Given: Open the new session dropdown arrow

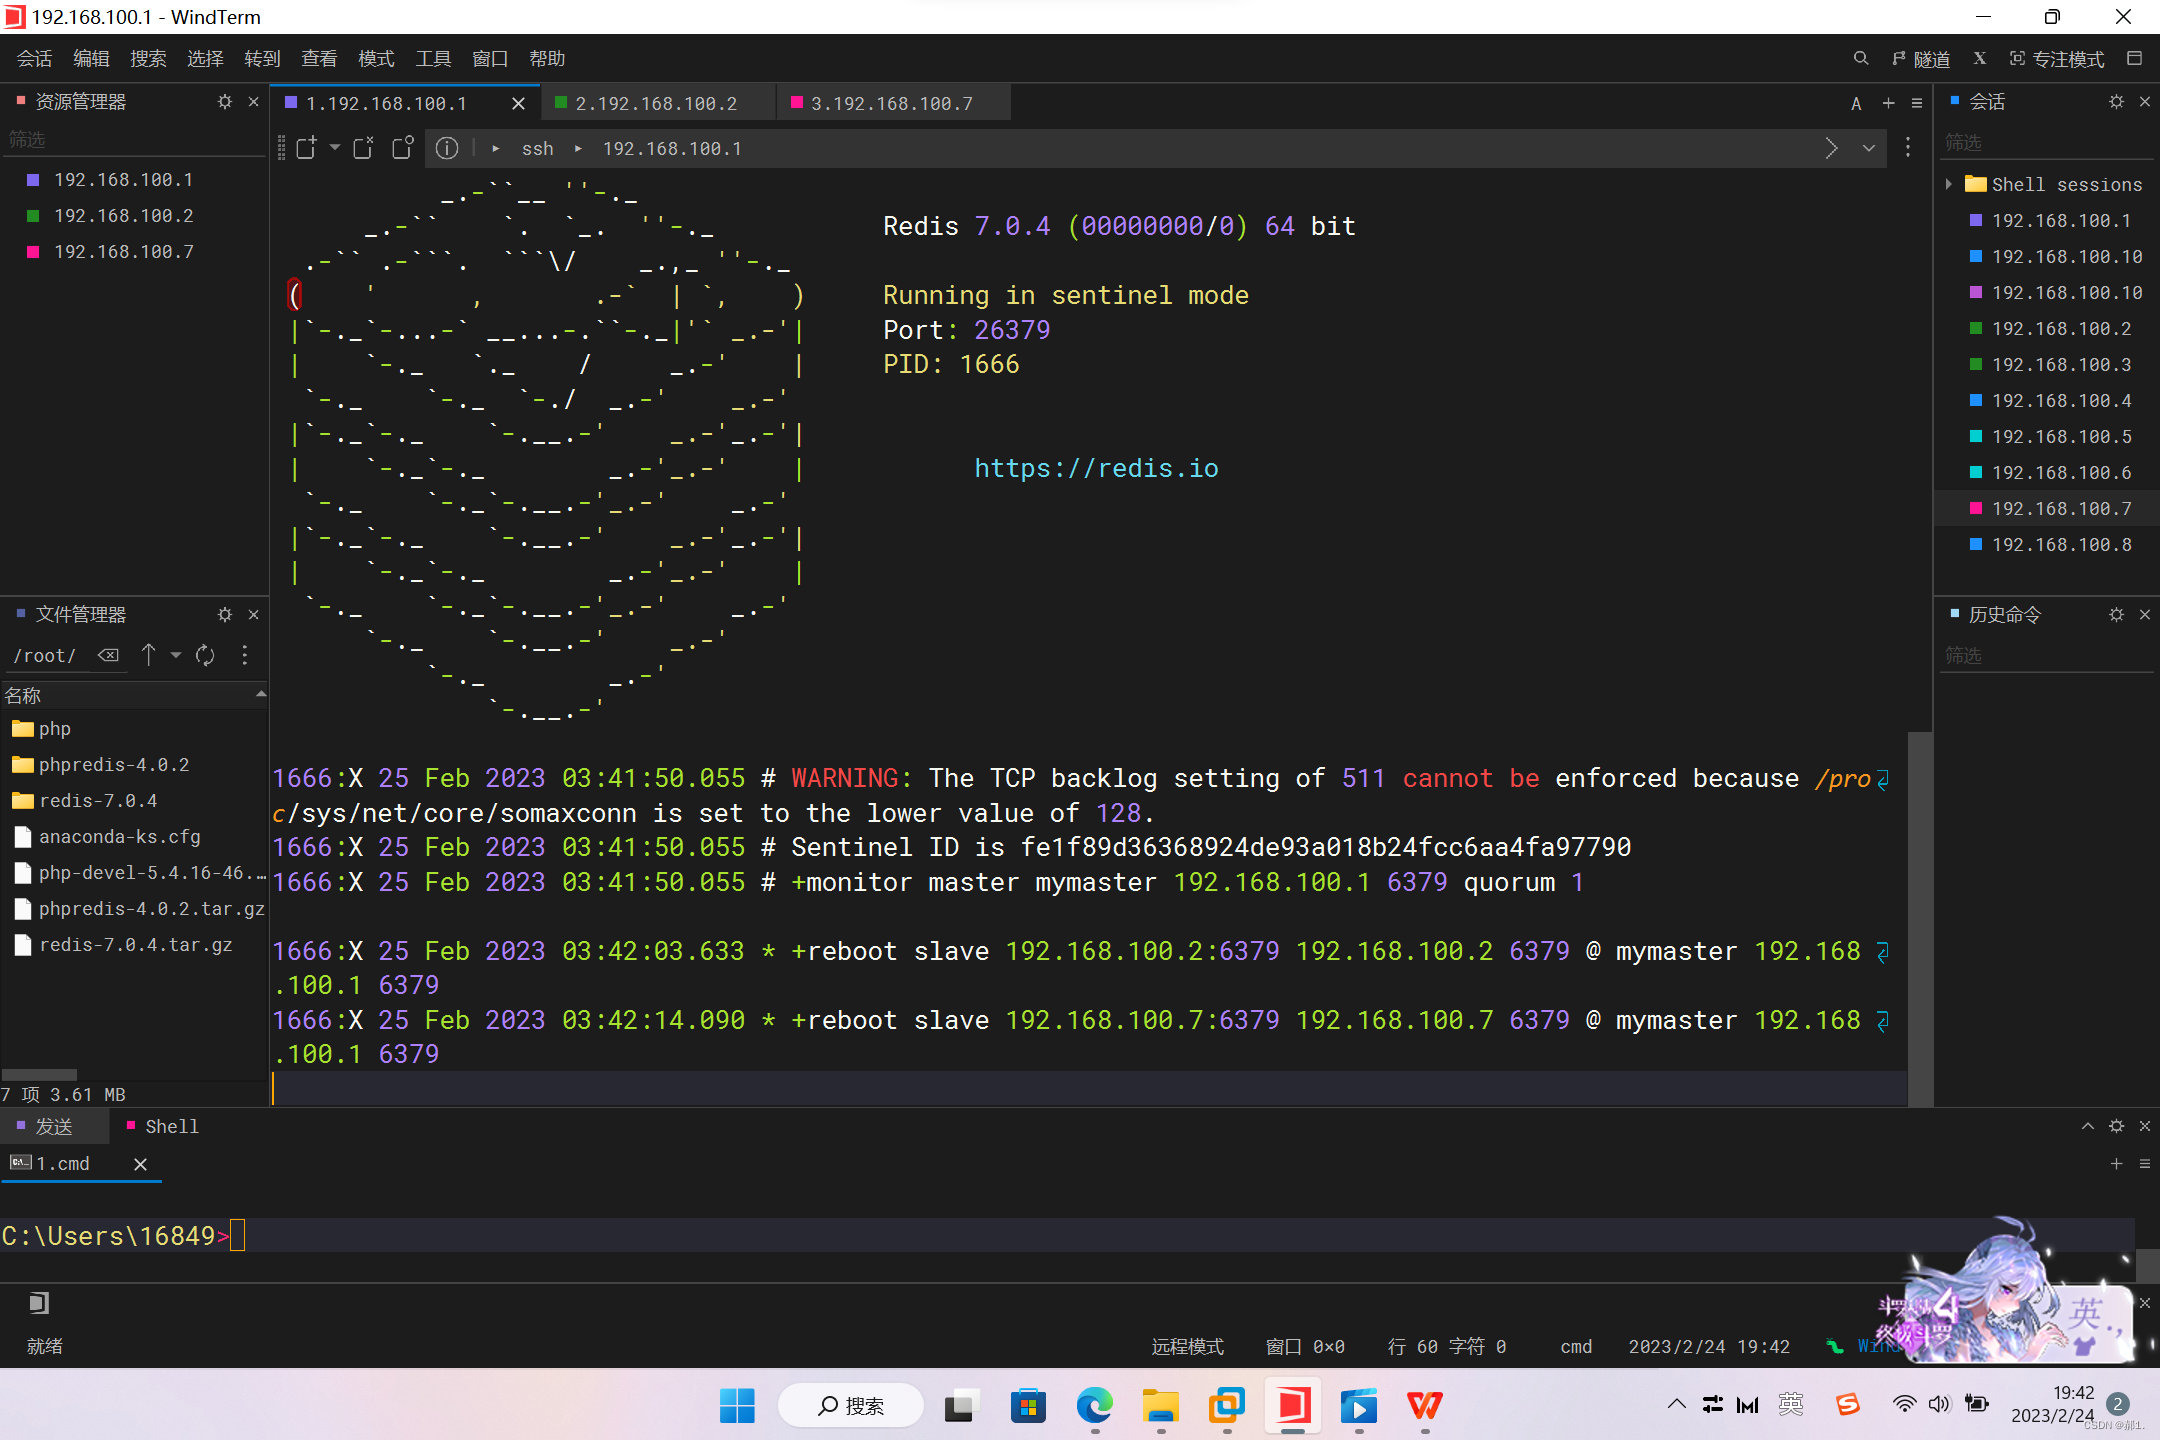Looking at the screenshot, I should tap(335, 148).
